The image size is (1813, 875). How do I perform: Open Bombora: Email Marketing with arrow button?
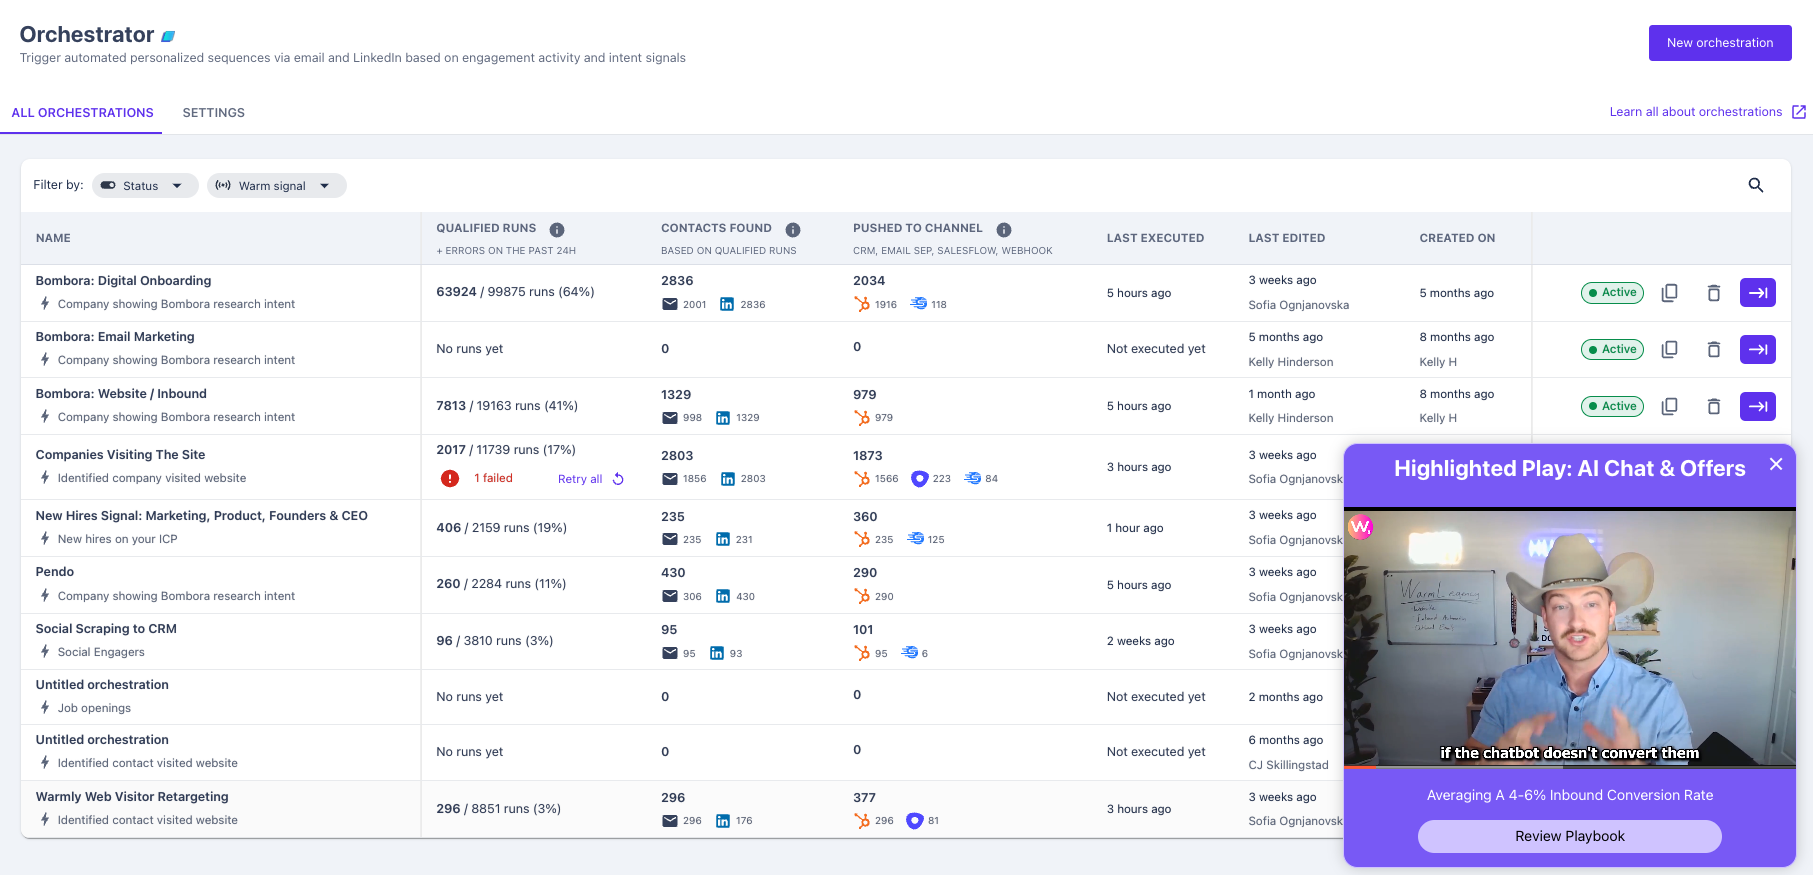tap(1757, 349)
